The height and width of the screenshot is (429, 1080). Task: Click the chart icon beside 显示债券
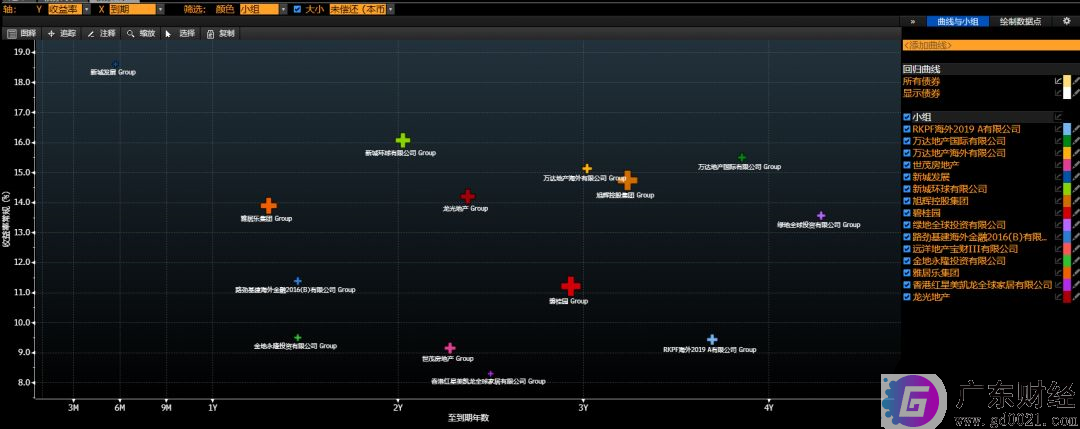pyautogui.click(x=1058, y=93)
